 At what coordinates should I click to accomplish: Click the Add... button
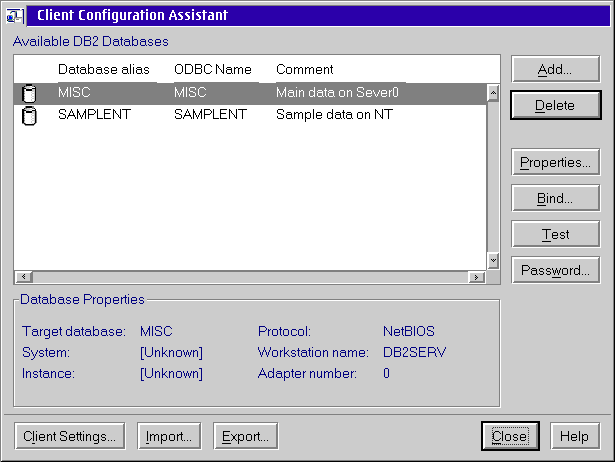pos(555,69)
